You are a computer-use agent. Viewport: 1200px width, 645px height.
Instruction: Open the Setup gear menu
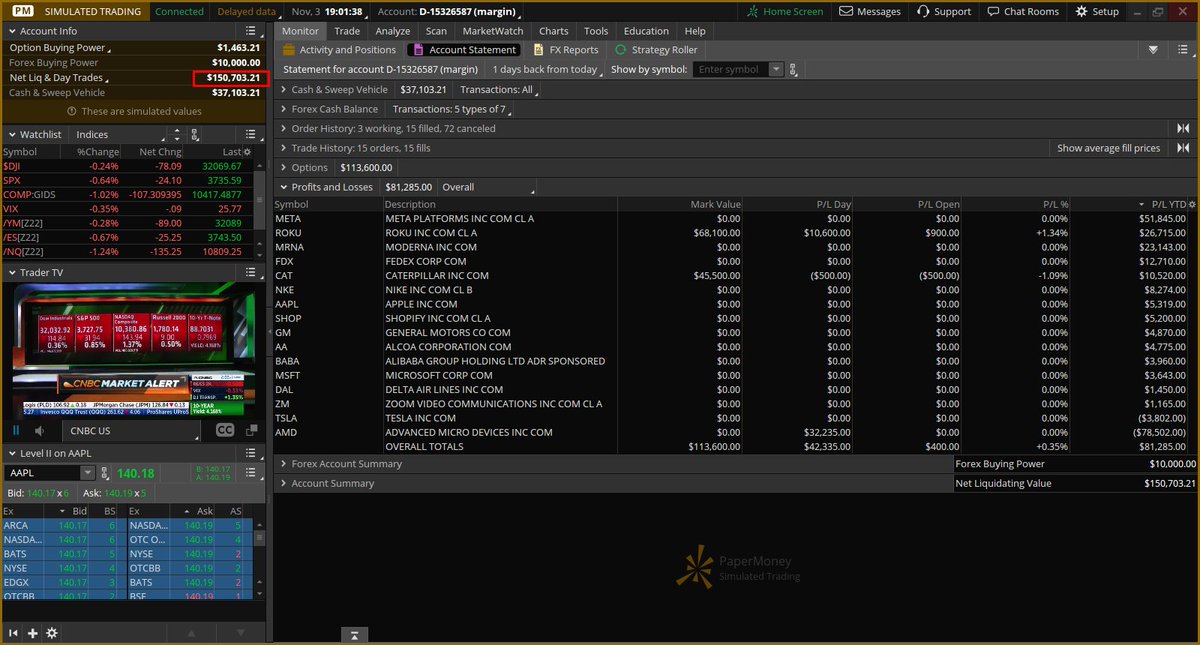pos(1097,11)
